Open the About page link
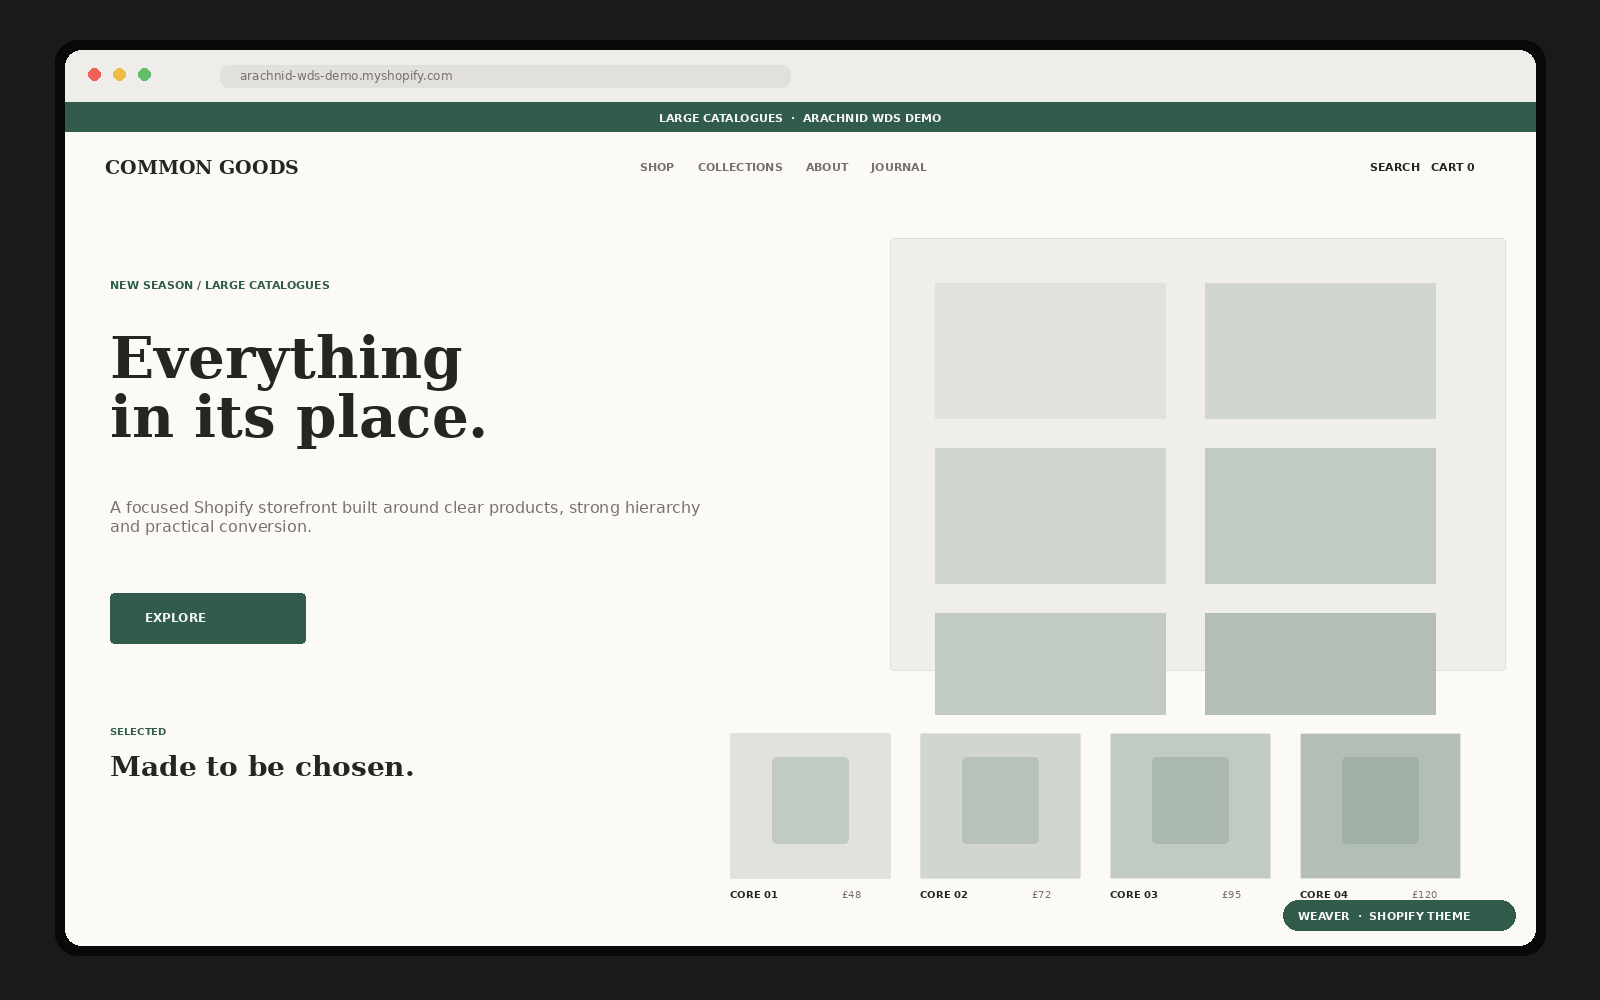This screenshot has width=1600, height=1000. pyautogui.click(x=827, y=167)
